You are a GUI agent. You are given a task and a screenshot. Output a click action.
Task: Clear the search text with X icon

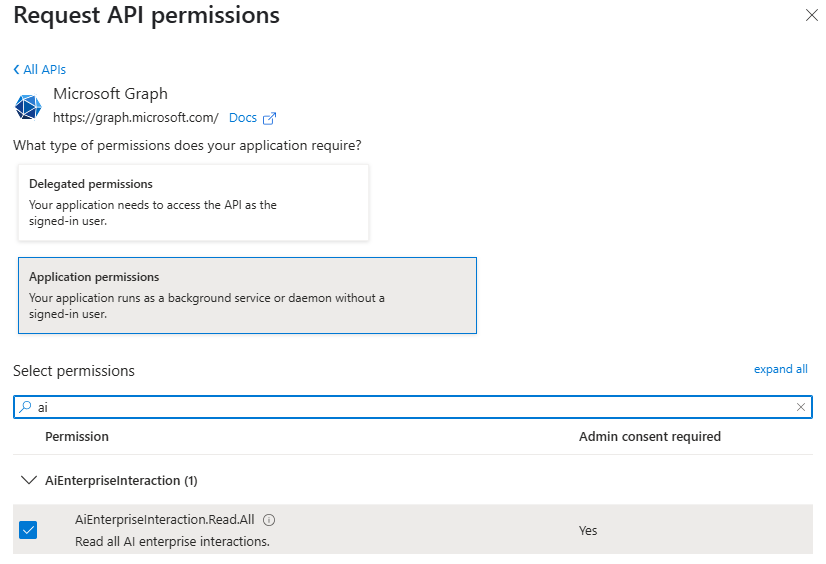coord(801,407)
